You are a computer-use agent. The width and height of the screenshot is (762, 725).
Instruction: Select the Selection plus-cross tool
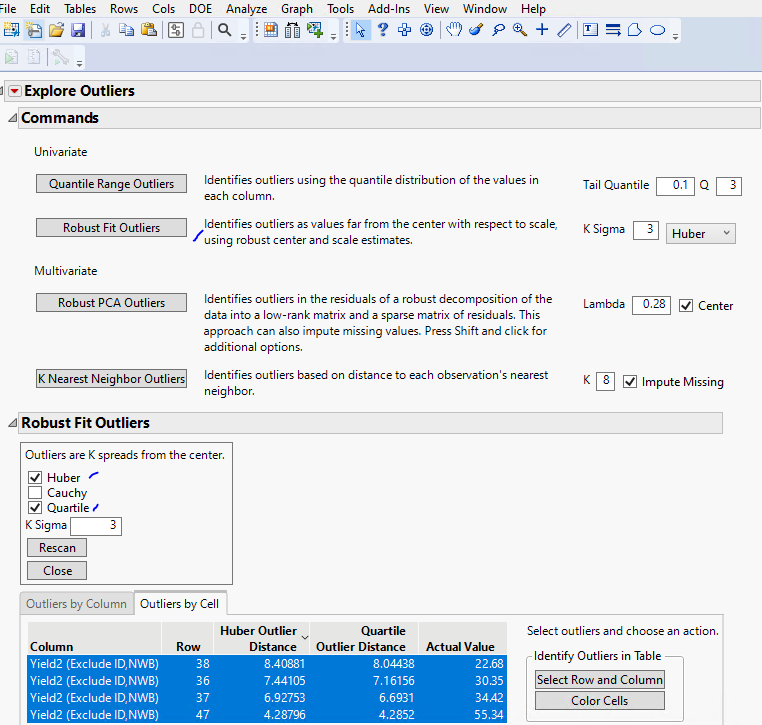(x=404, y=30)
